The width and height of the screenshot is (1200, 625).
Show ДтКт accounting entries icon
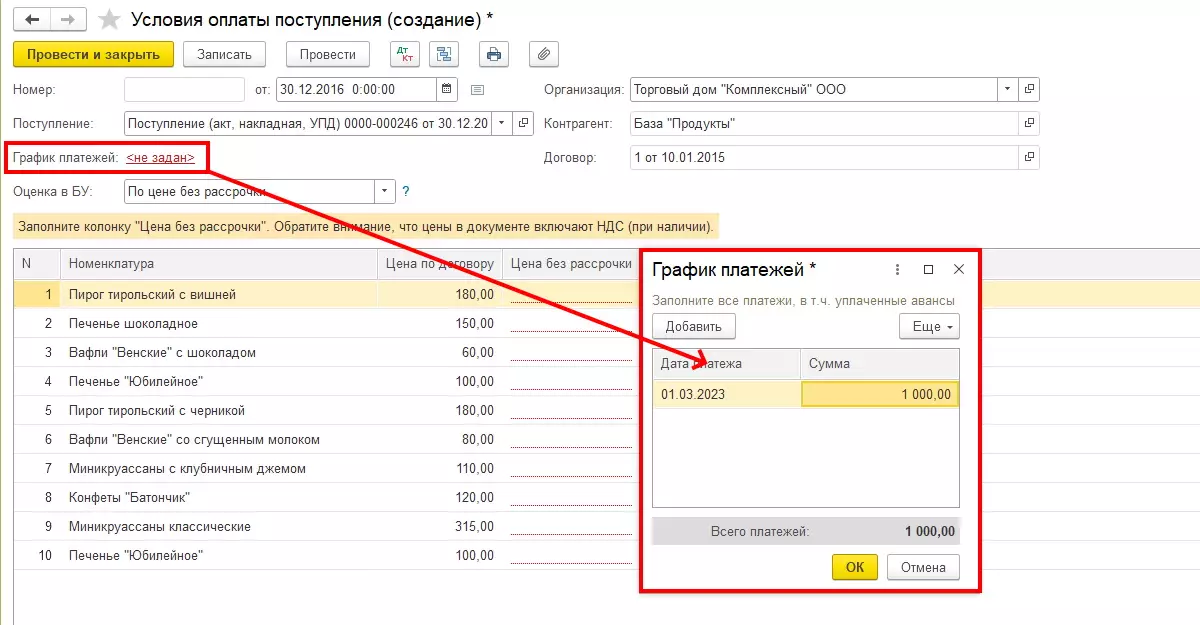(405, 54)
